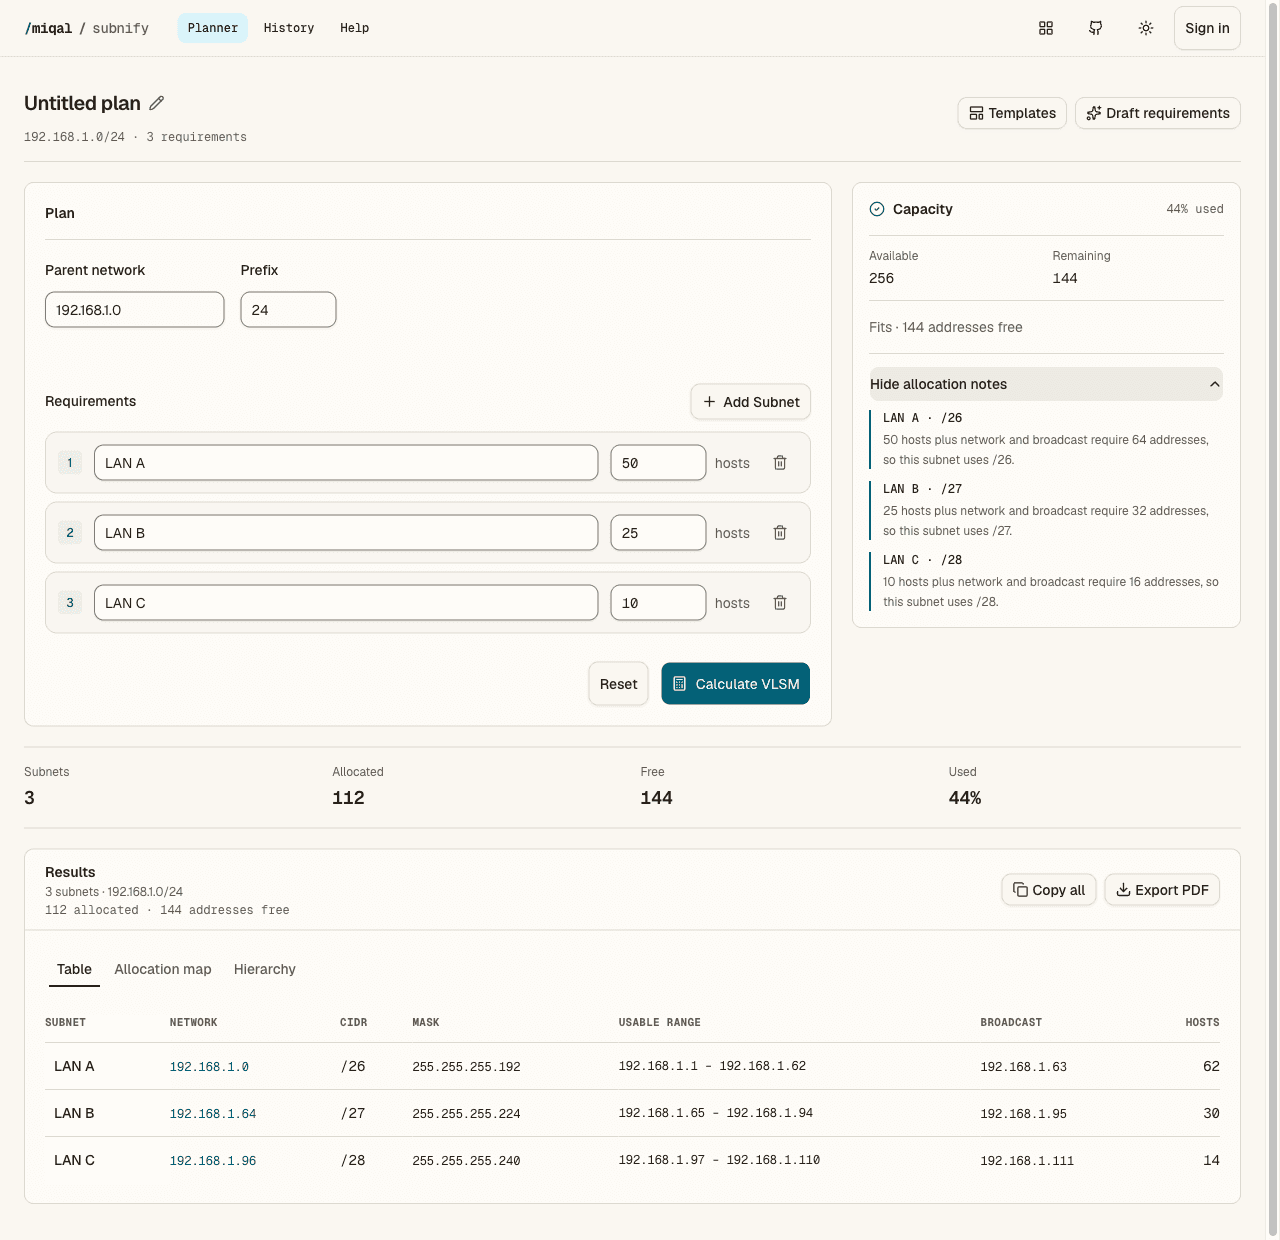Click the Capacity check-circle icon

(877, 209)
